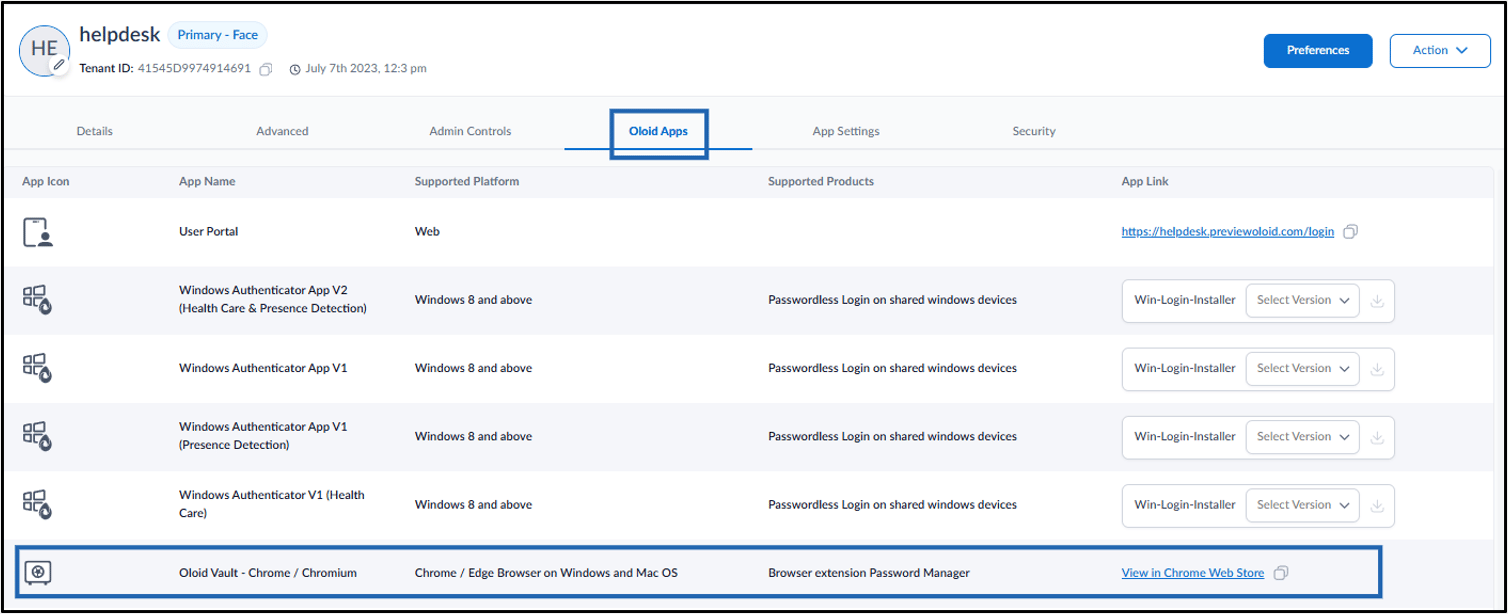The width and height of the screenshot is (1508, 614).
Task: Open the helpdesk.previewoloid.com login link
Action: click(x=1228, y=231)
